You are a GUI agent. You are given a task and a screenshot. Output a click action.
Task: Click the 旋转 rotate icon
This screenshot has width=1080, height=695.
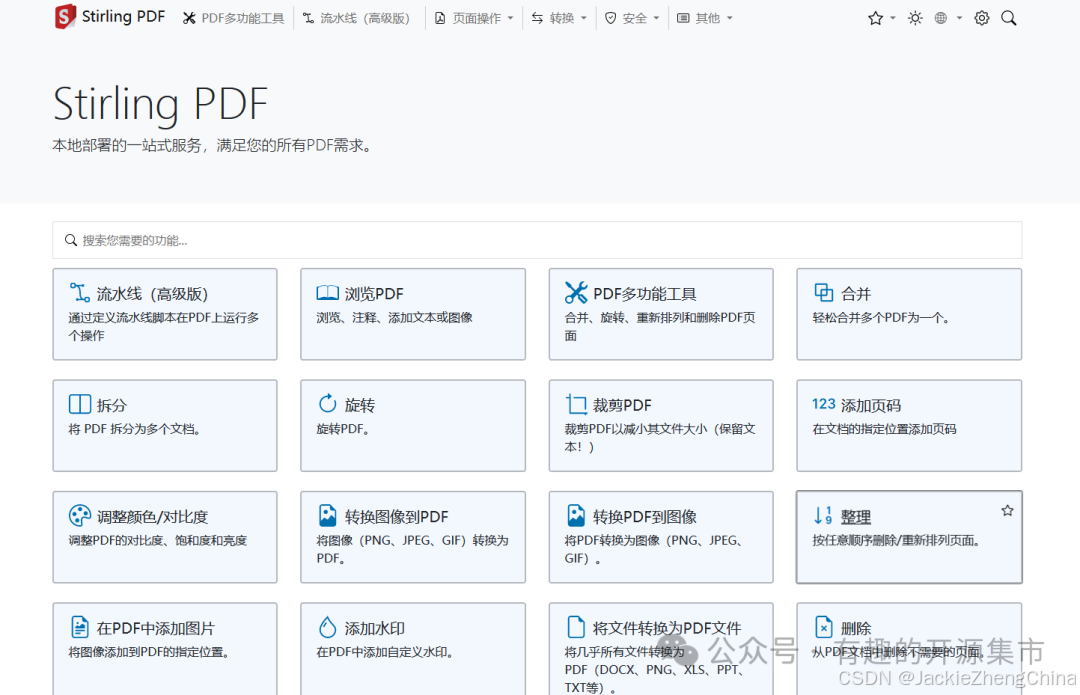pyautogui.click(x=327, y=404)
